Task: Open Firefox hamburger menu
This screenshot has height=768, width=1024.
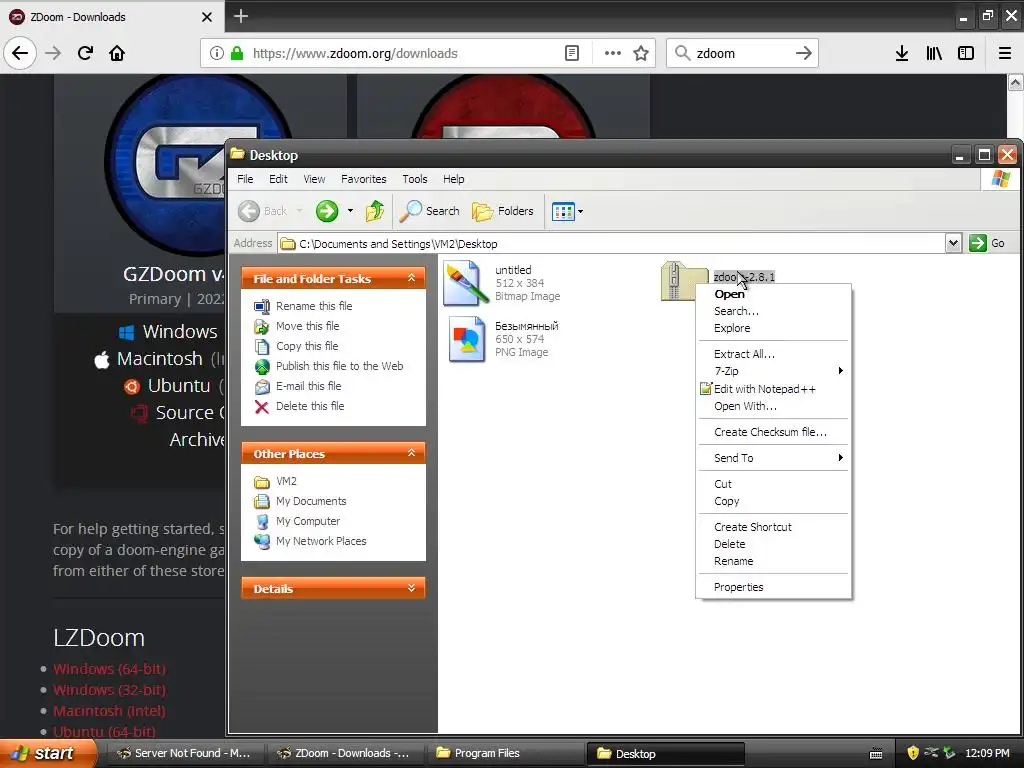Action: click(x=1005, y=53)
